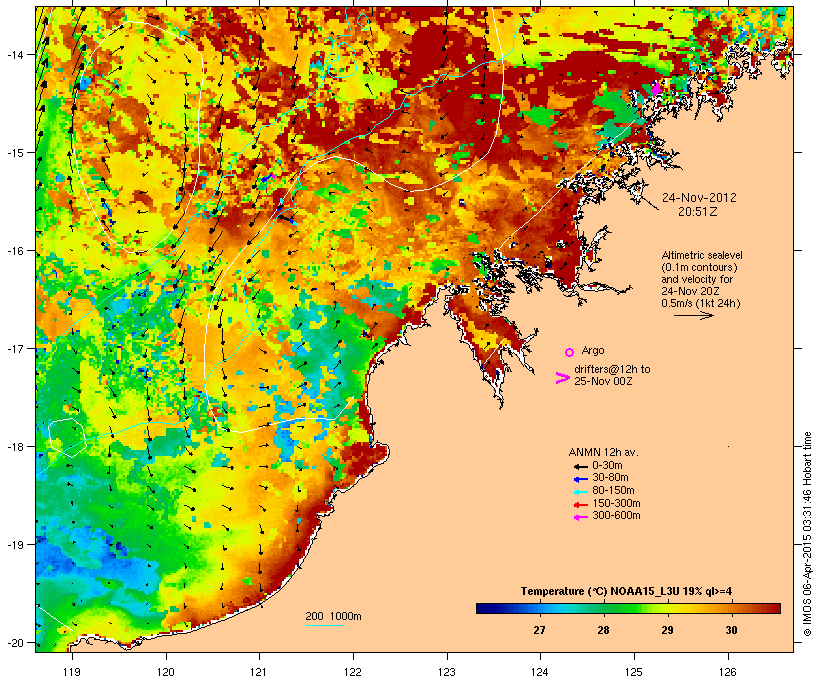Image resolution: width=820 pixels, height=680 pixels.
Task: Click the 30 label on temperature scale
Action: point(731,630)
